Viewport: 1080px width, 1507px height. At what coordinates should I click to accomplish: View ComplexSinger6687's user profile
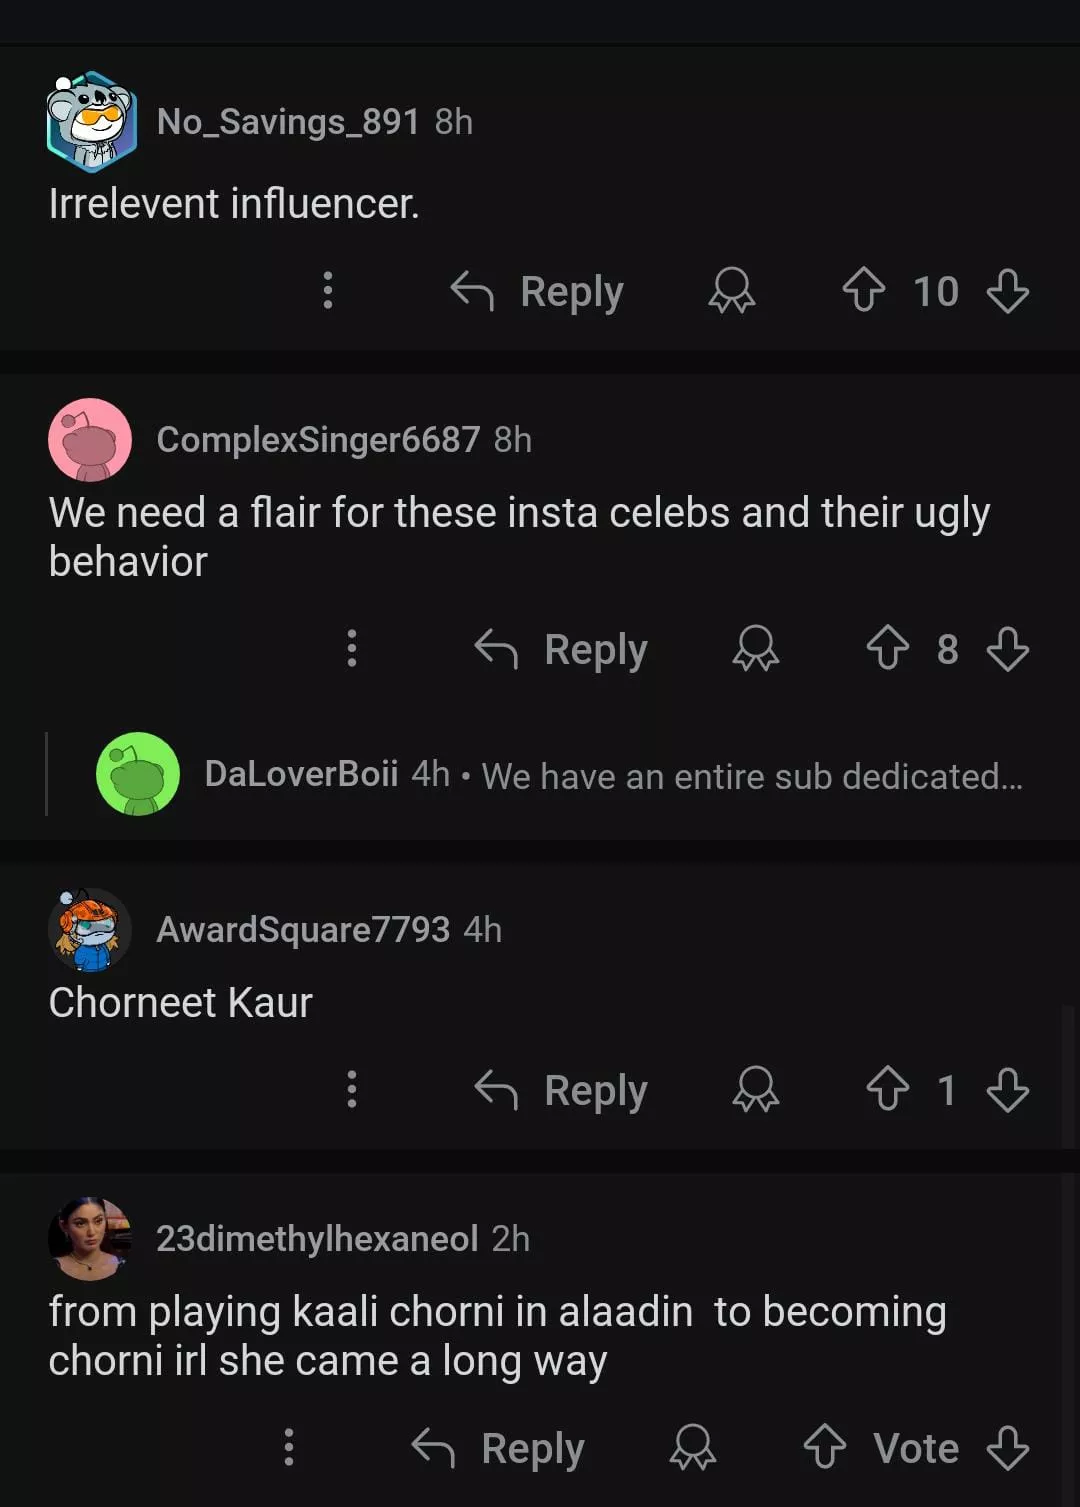pyautogui.click(x=317, y=440)
